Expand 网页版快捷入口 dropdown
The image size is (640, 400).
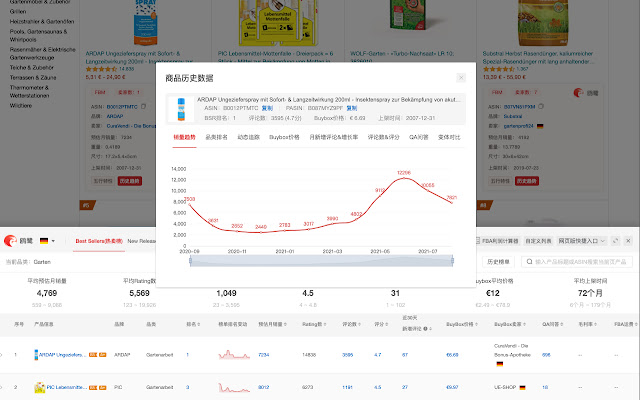pos(582,241)
